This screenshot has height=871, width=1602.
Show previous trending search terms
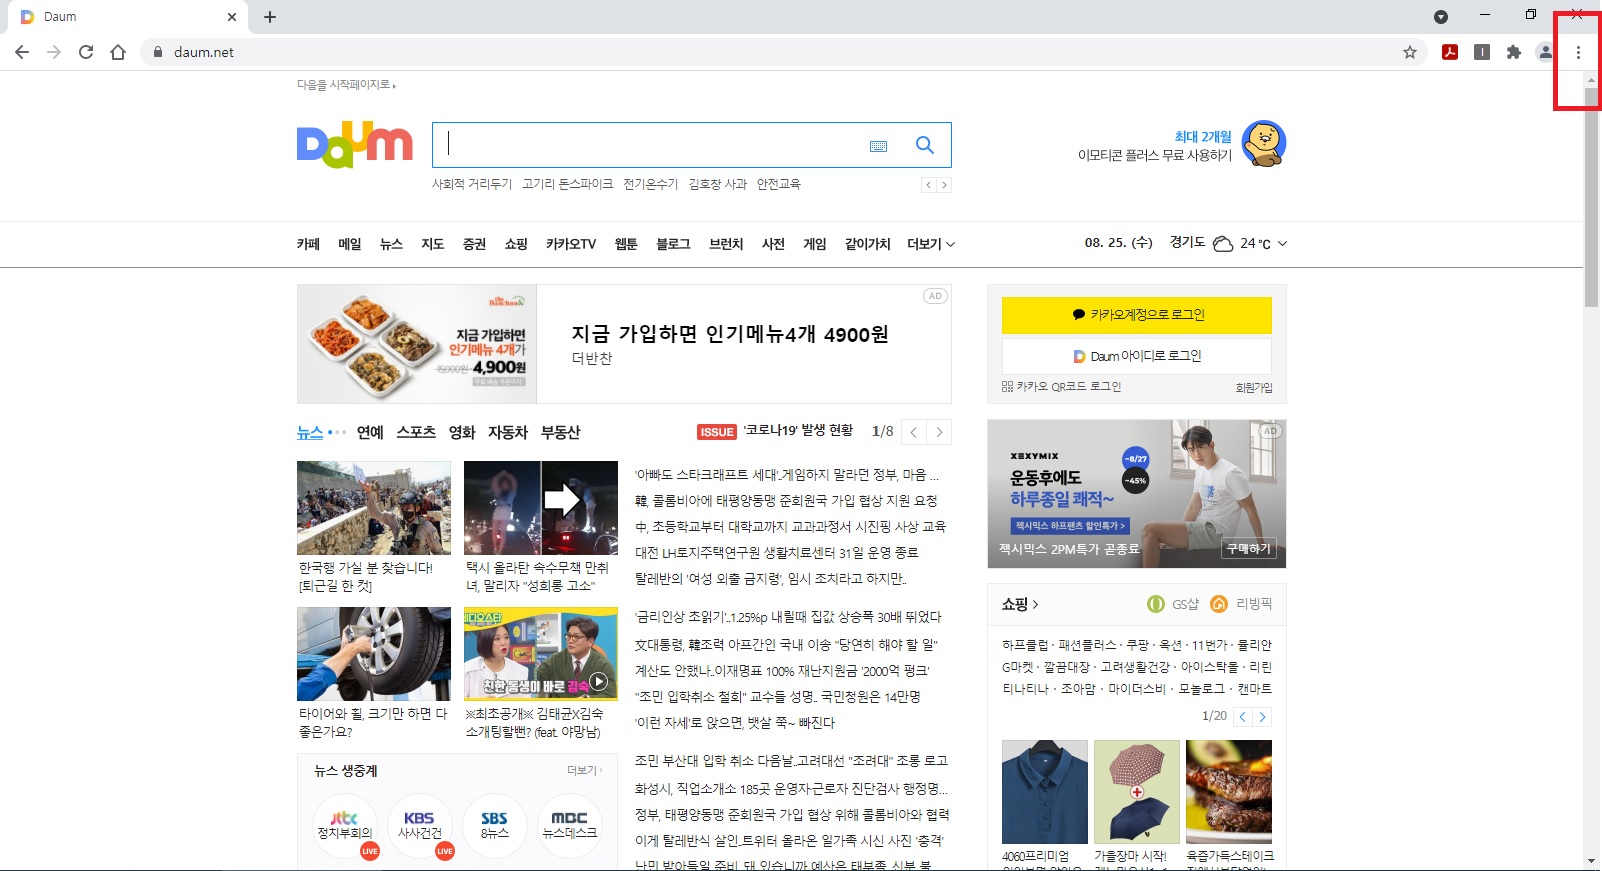tap(928, 185)
